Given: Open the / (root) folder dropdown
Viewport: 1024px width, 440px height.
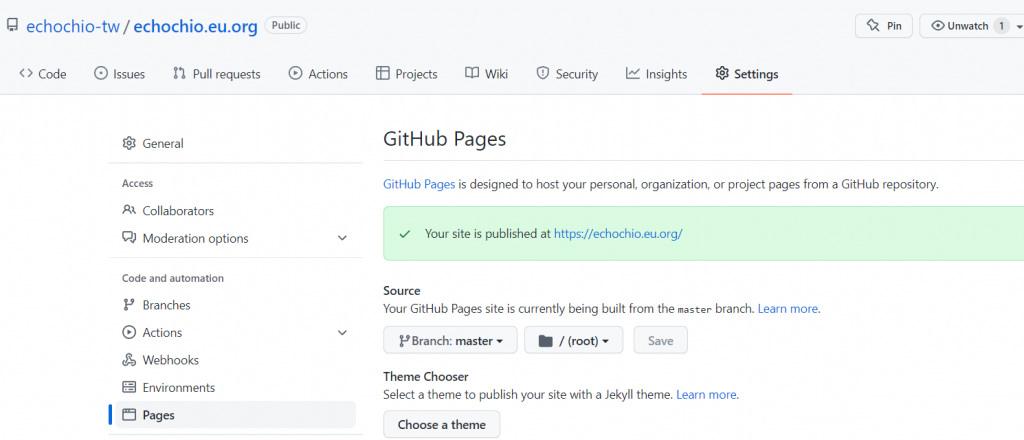Looking at the screenshot, I should 574,341.
